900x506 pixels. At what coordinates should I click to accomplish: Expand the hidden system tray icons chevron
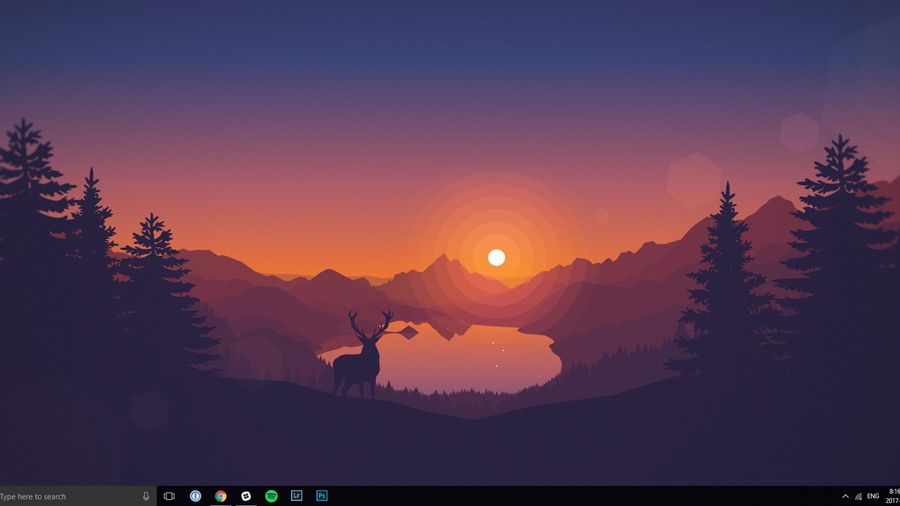(845, 496)
